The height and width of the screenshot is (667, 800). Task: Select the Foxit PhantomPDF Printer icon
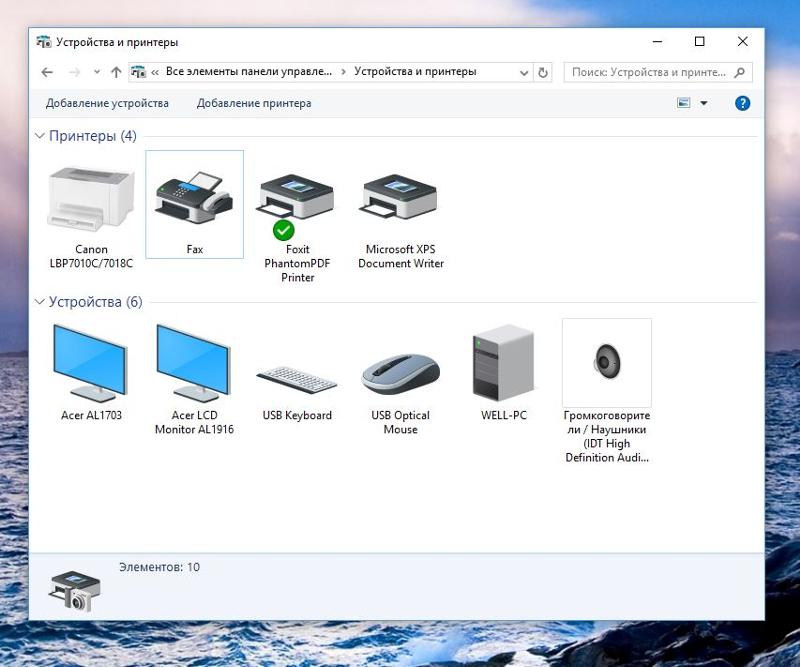pyautogui.click(x=296, y=198)
